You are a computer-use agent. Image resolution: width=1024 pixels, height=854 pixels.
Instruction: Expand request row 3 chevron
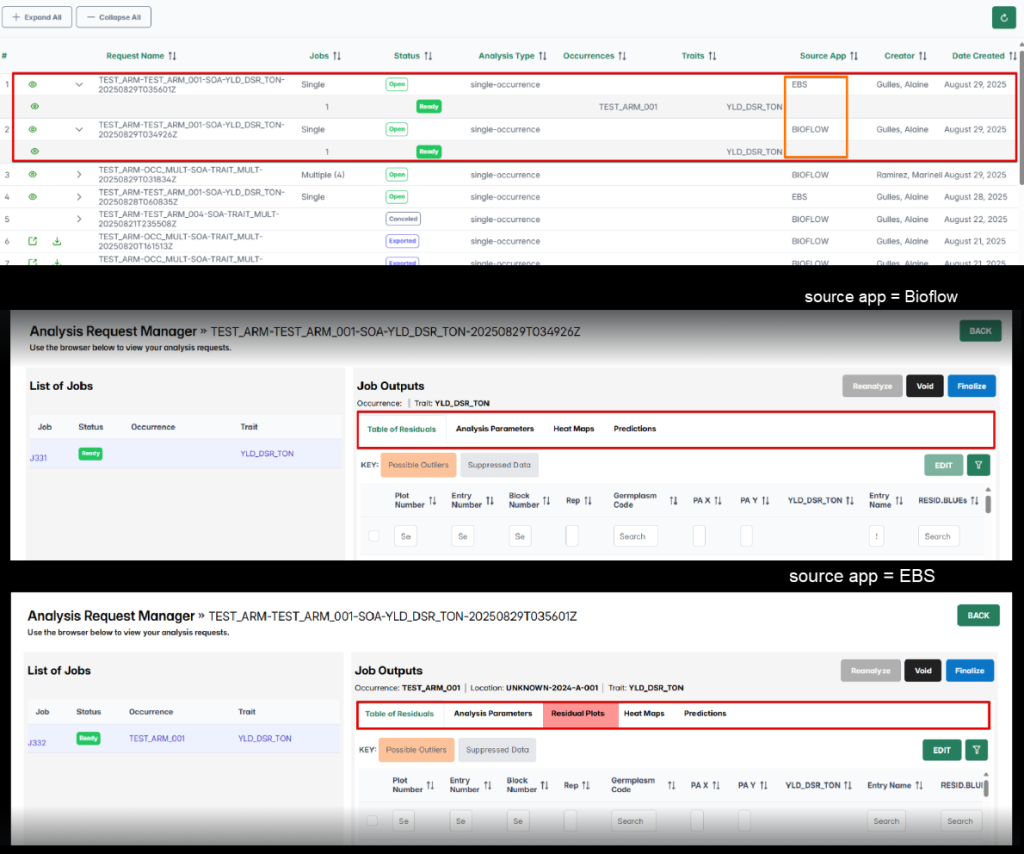(x=79, y=174)
